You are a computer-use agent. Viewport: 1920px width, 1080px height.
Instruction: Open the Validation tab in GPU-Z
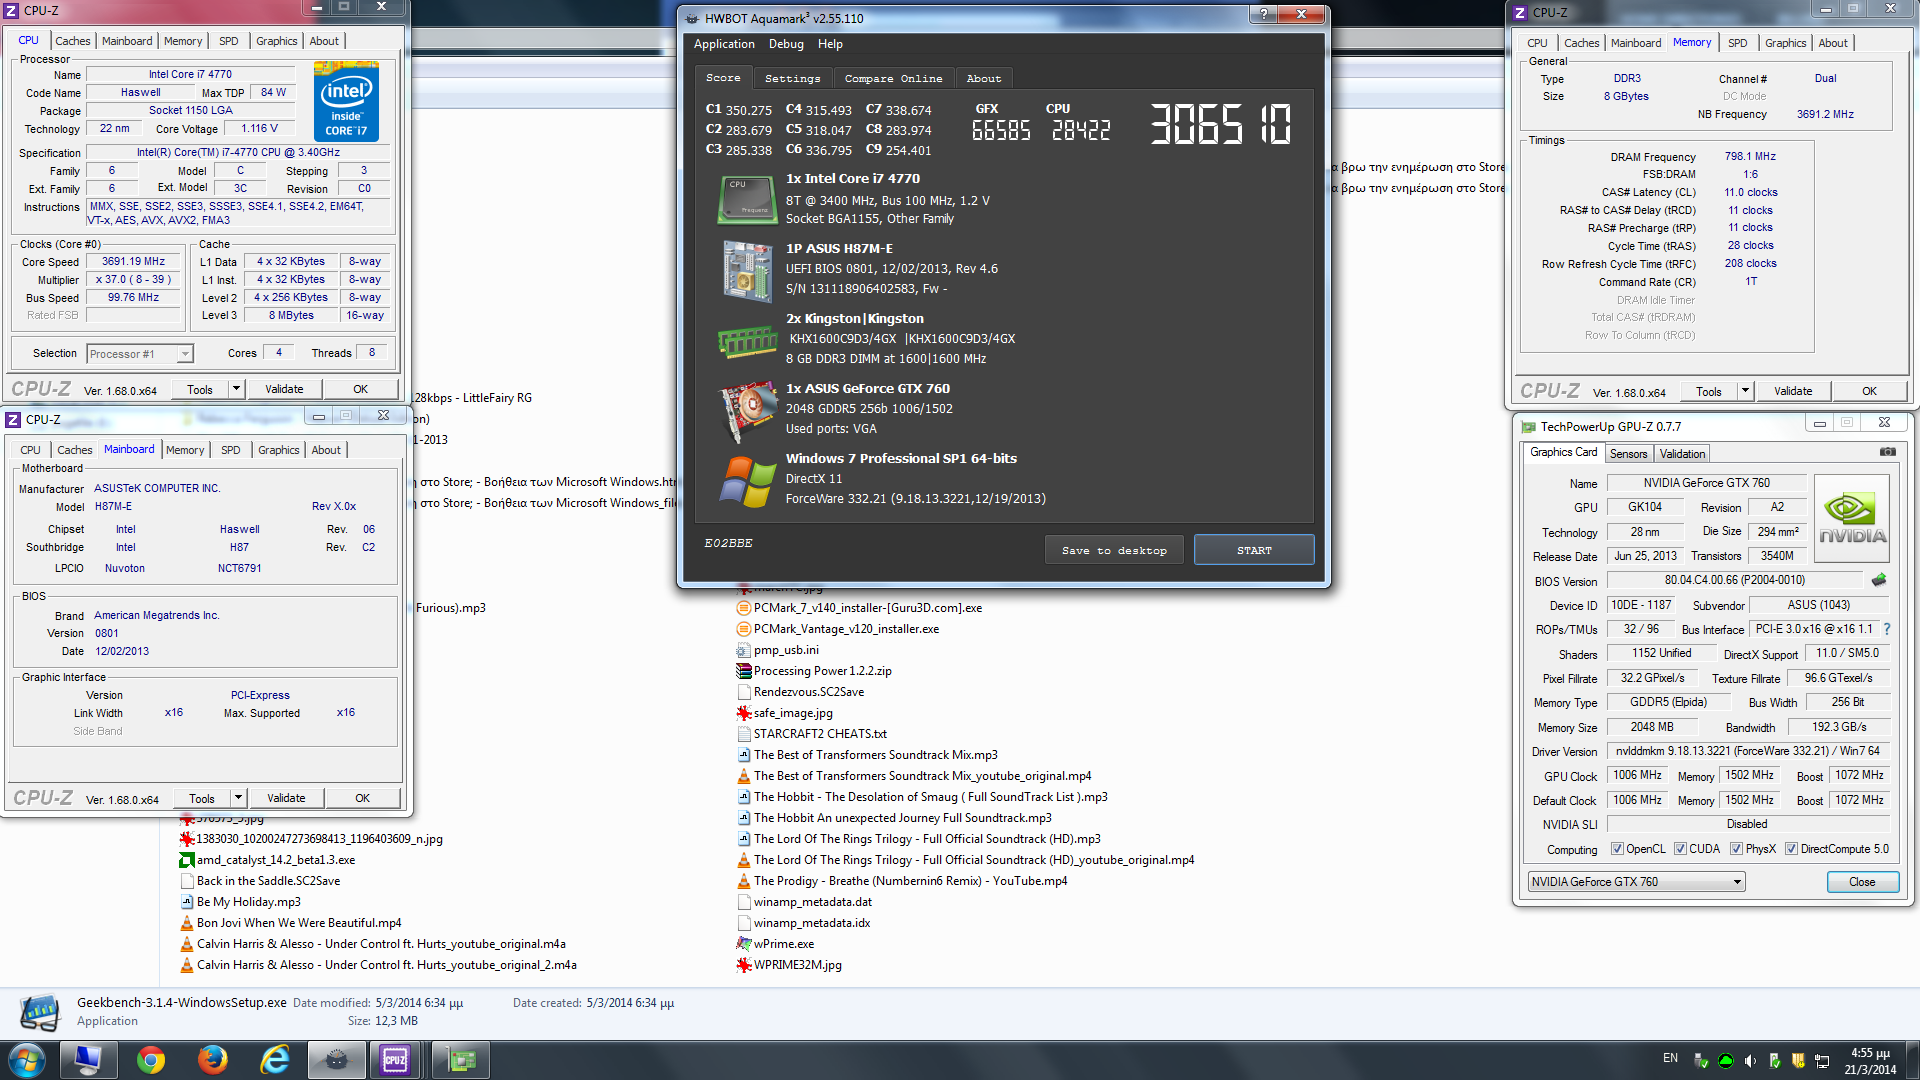click(x=1682, y=454)
